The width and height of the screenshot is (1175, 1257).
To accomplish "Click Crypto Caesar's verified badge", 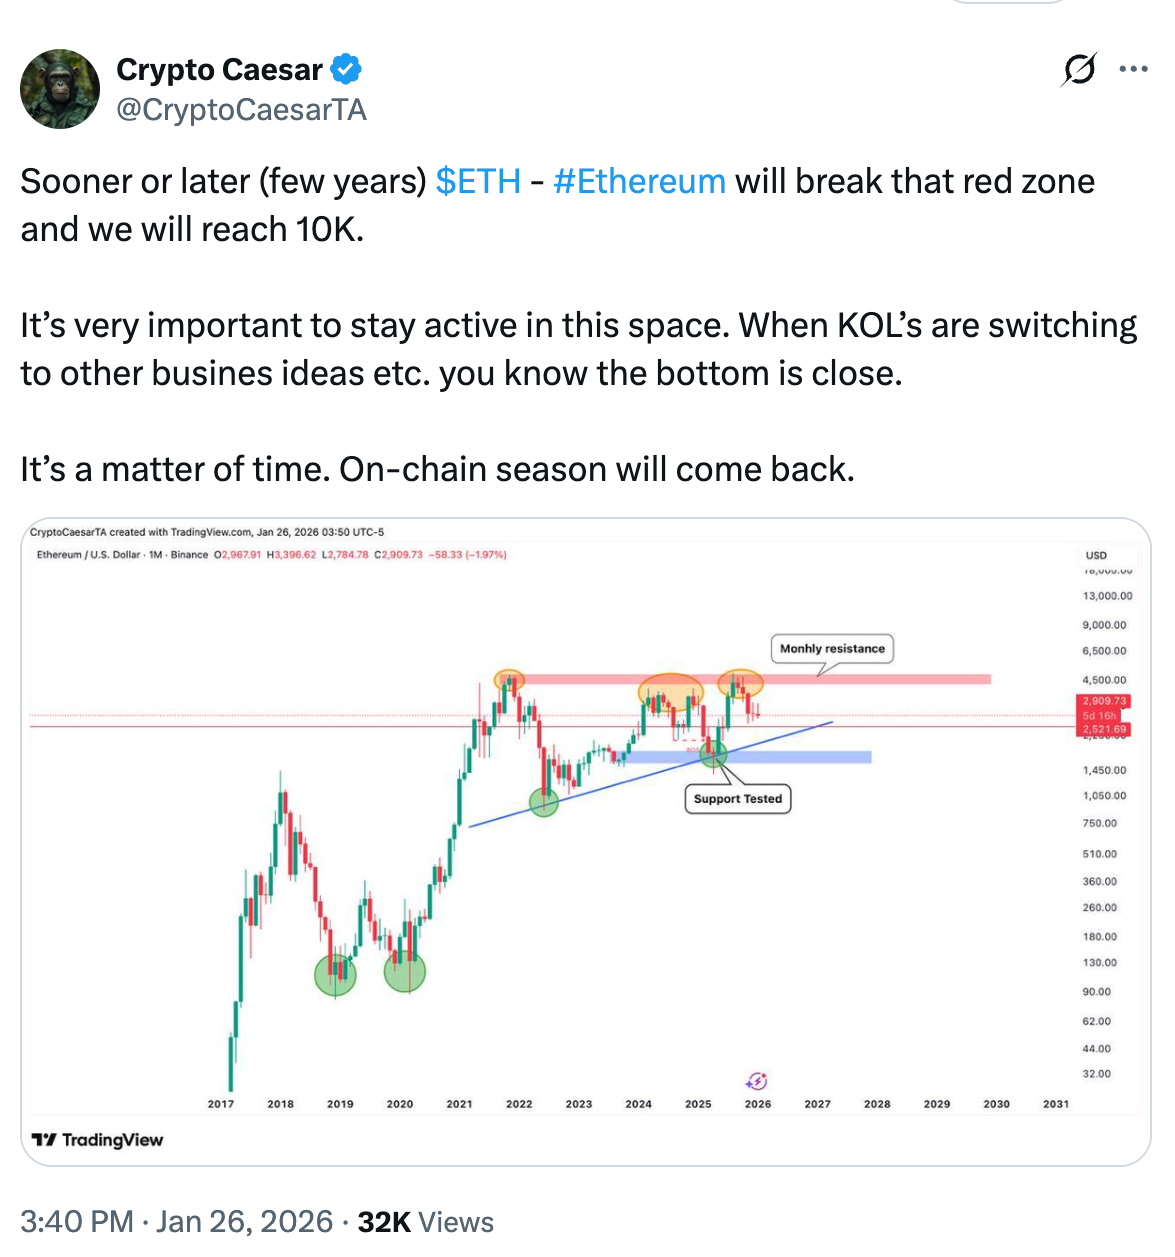I will 346,68.
